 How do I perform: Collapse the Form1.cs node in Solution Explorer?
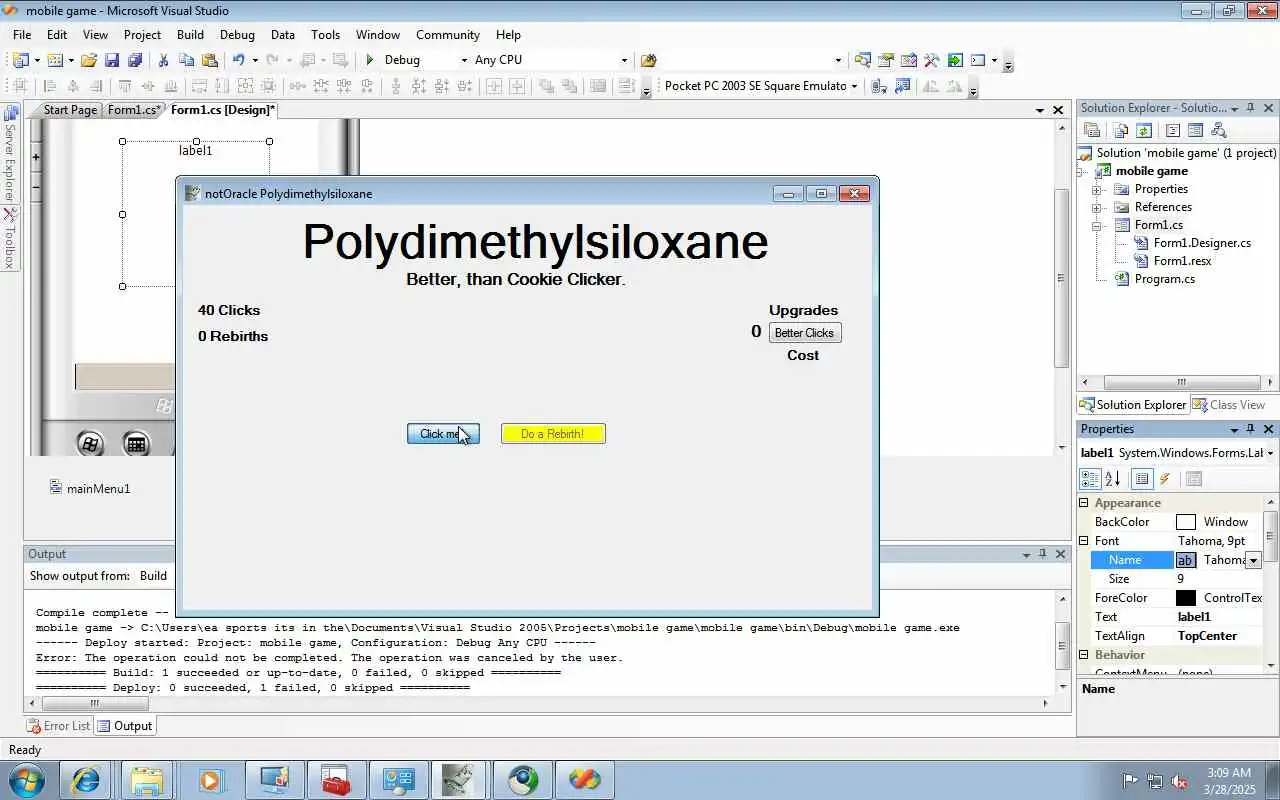pyautogui.click(x=1097, y=225)
